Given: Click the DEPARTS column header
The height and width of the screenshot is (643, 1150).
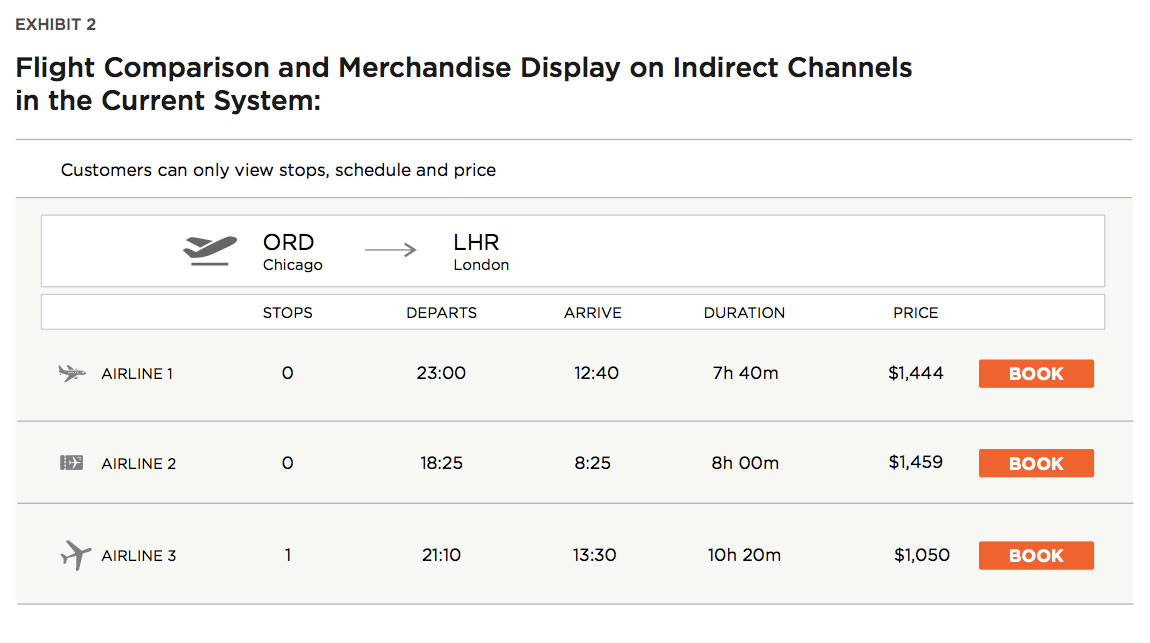Looking at the screenshot, I should [442, 313].
